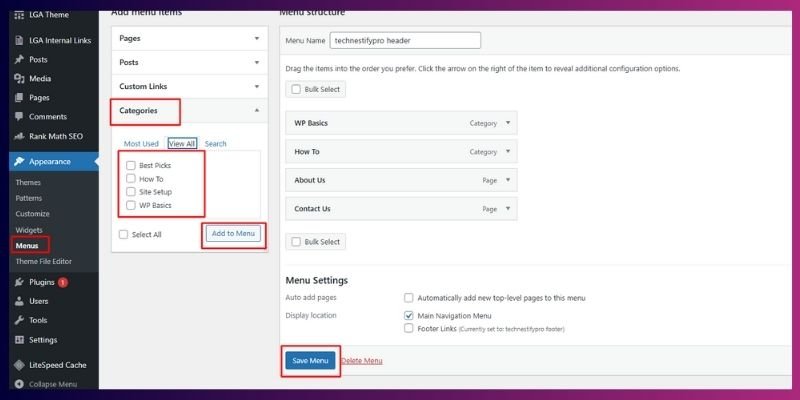800x400 pixels.
Task: Collapse the Categories accordion arrow
Action: click(257, 110)
